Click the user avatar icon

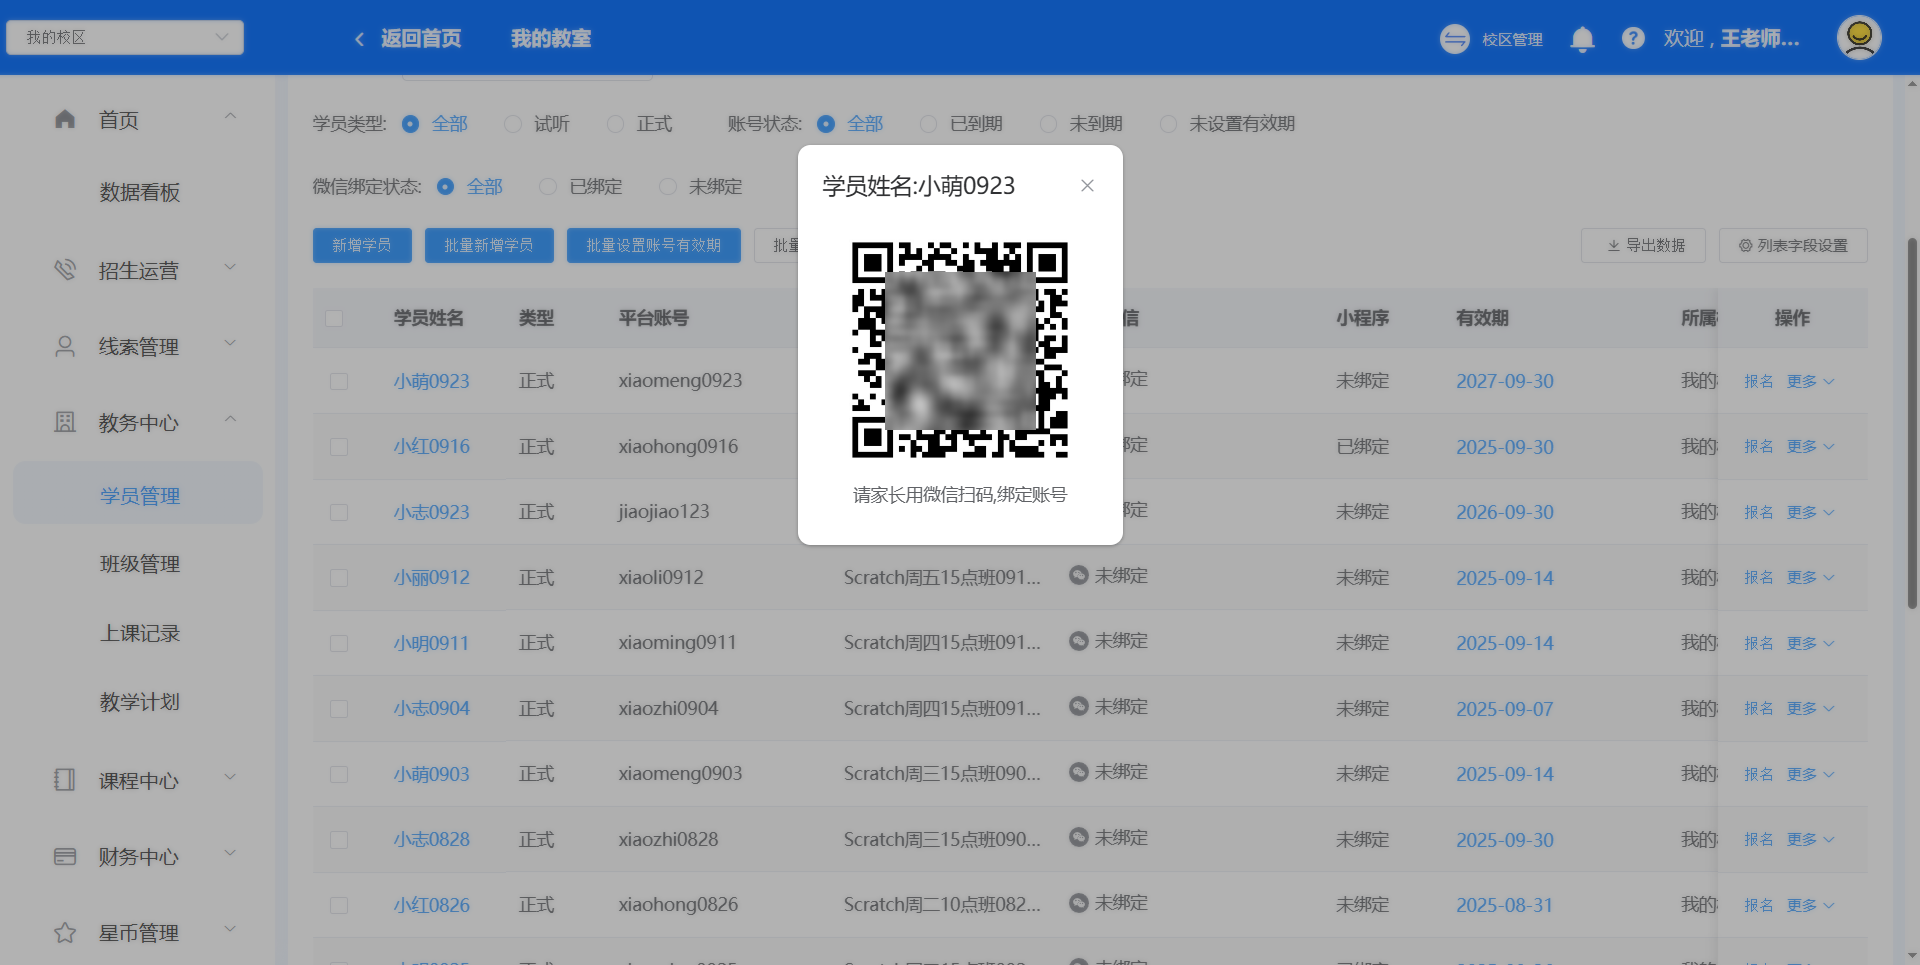(1859, 38)
